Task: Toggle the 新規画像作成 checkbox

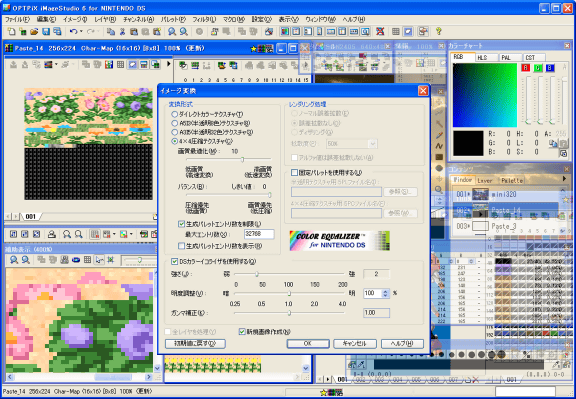Action: (242, 332)
